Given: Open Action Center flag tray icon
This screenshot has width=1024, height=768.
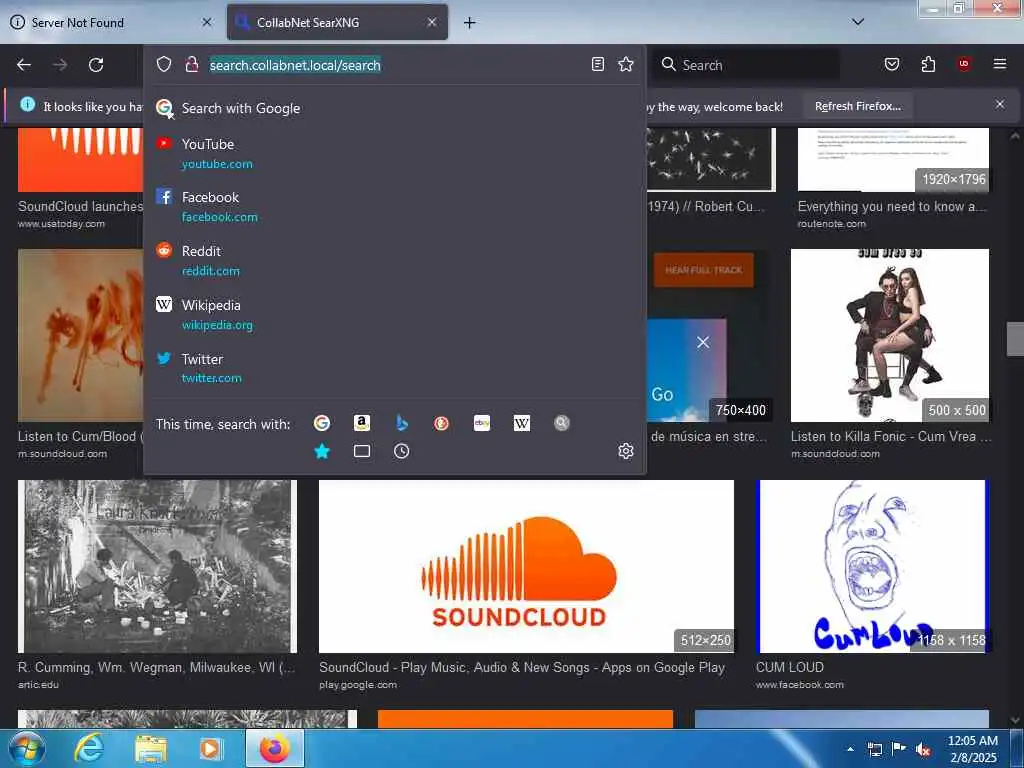Looking at the screenshot, I should [899, 749].
